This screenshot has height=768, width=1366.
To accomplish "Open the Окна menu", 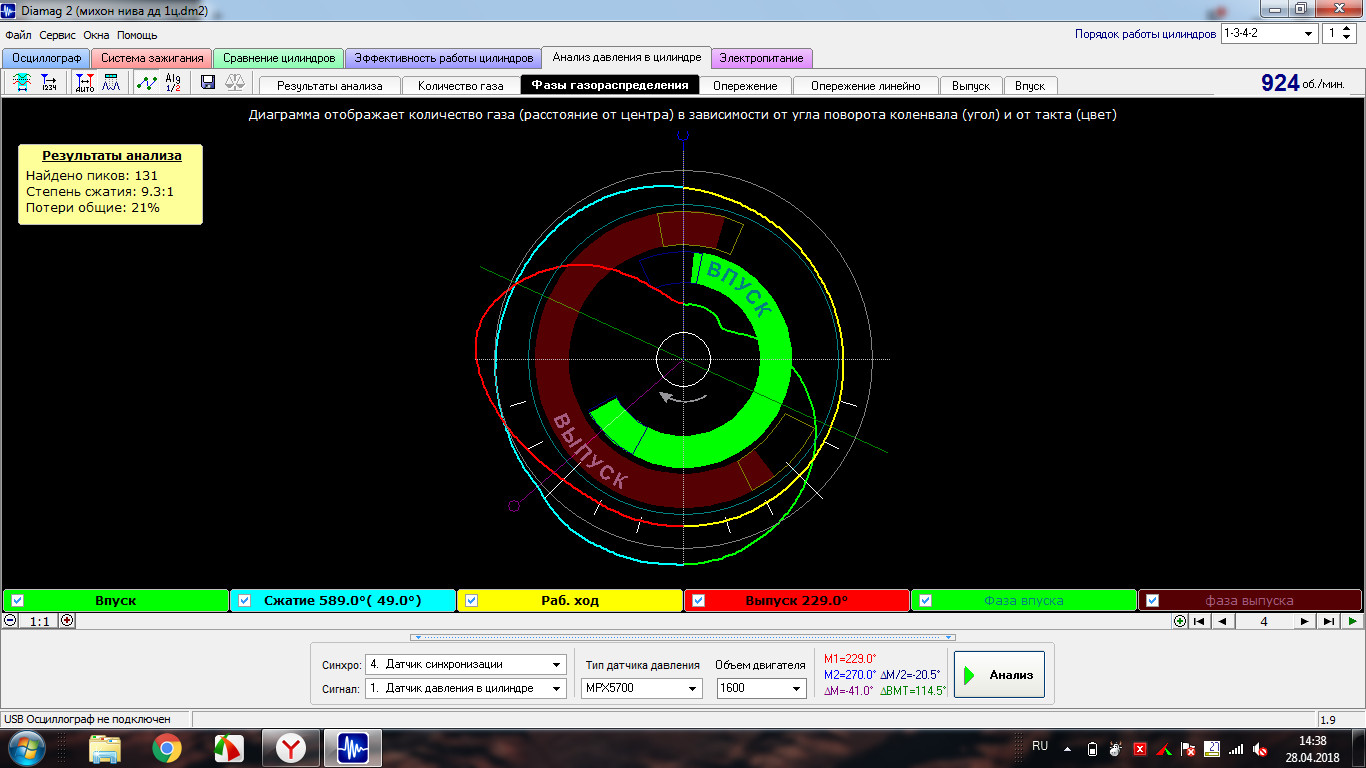I will click(96, 35).
